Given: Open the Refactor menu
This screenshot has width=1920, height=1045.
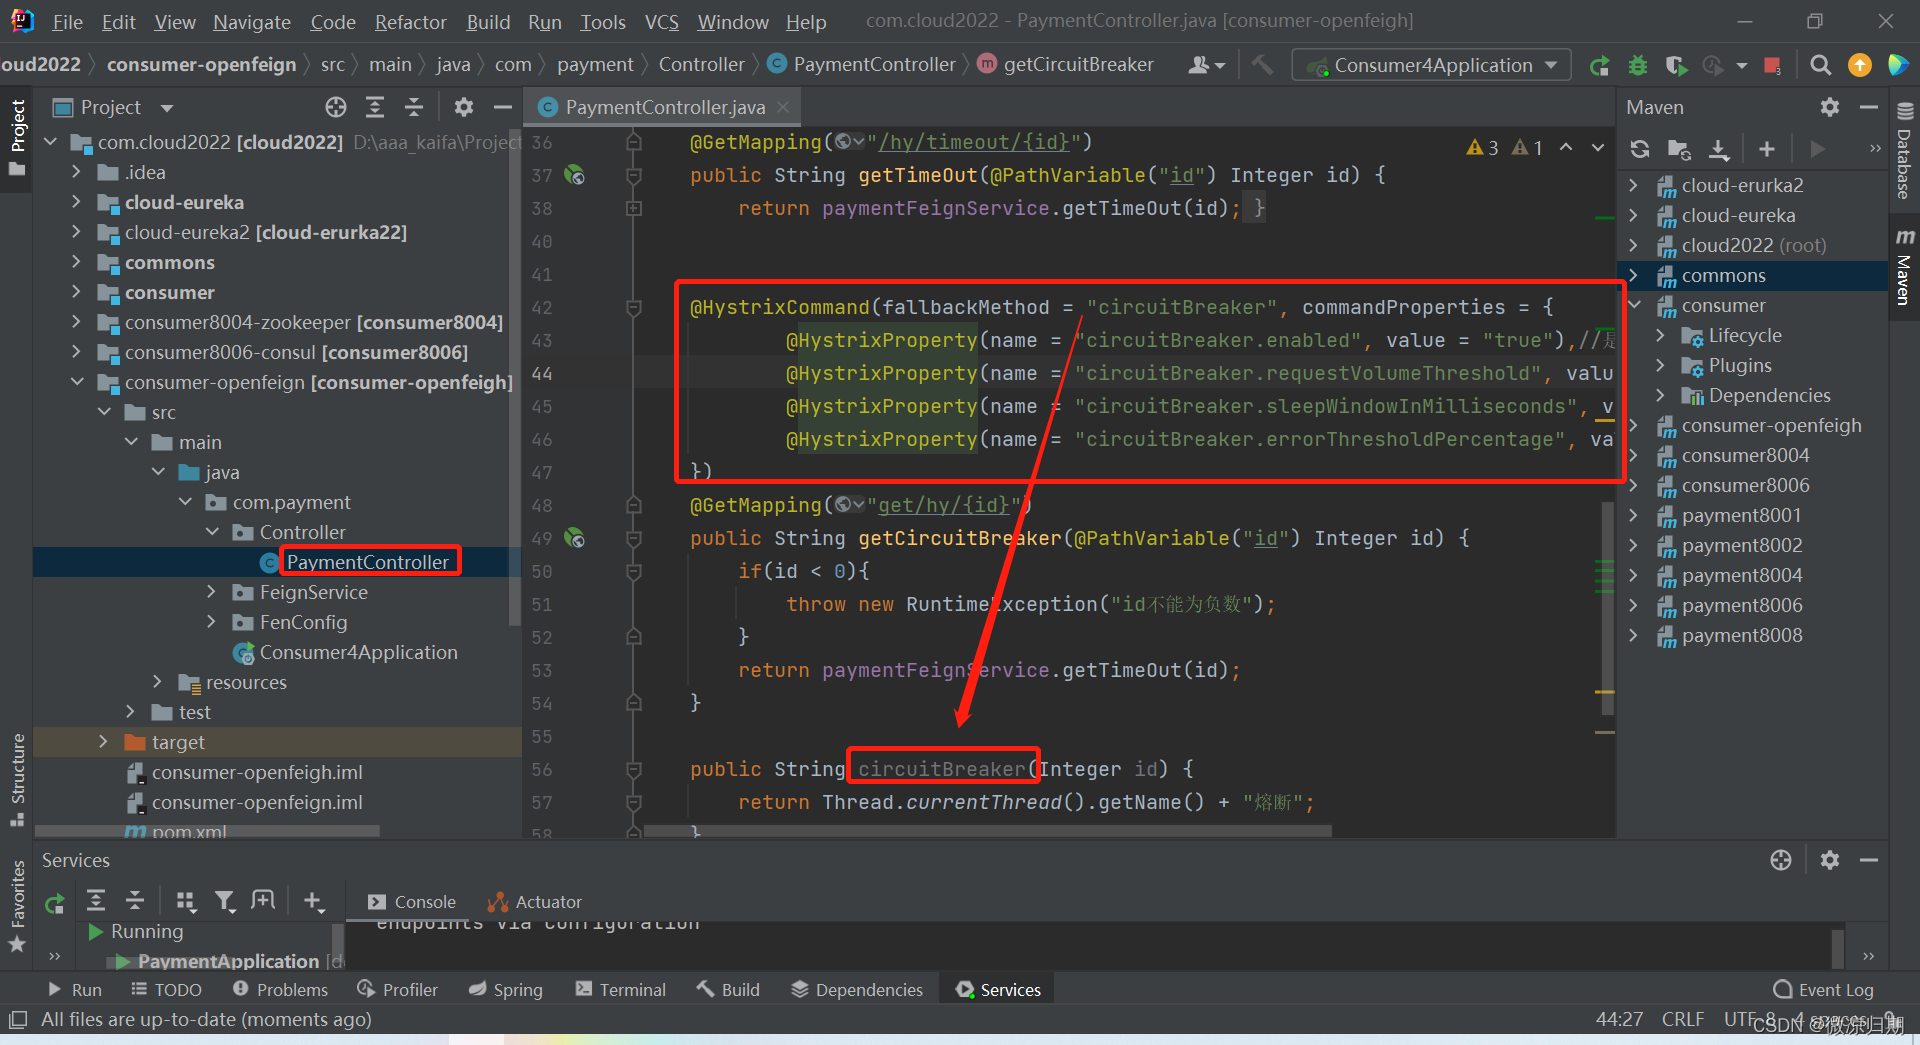Looking at the screenshot, I should (410, 21).
